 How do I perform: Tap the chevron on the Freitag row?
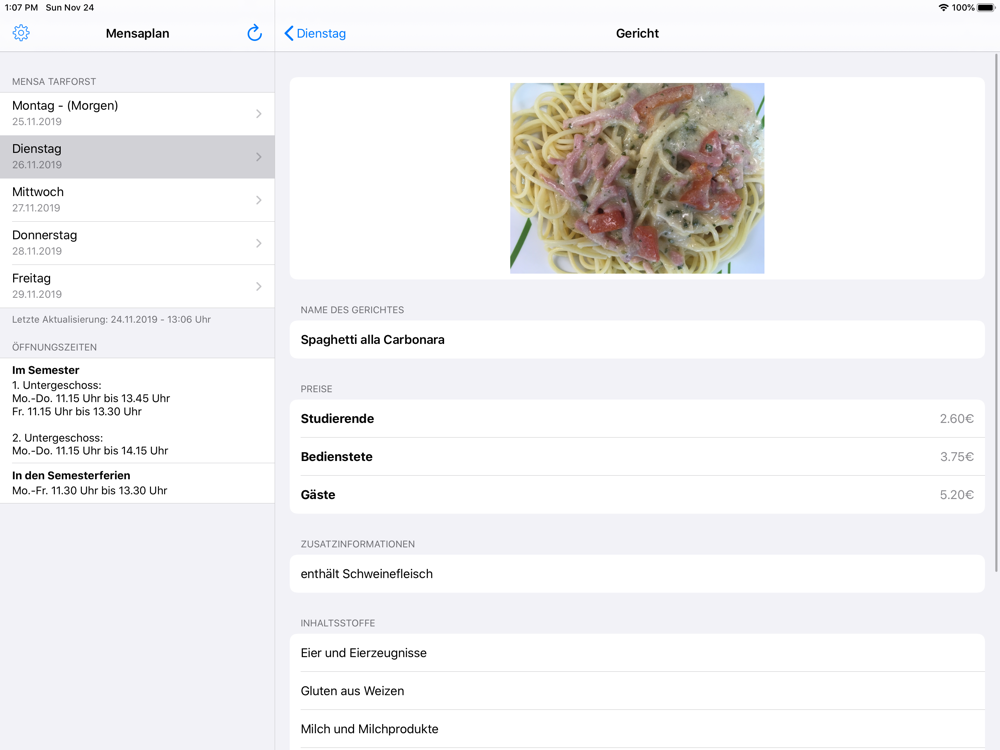258,286
